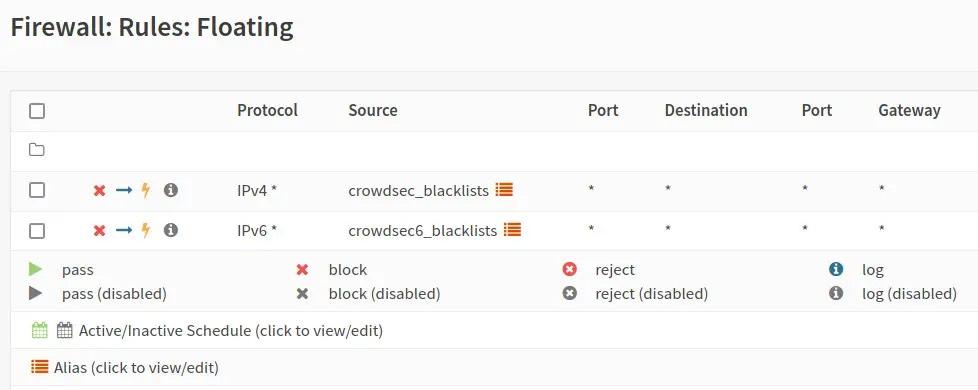The height and width of the screenshot is (390, 978).
Task: Click the red block icon on IPv4 rule
Action: coord(99,190)
